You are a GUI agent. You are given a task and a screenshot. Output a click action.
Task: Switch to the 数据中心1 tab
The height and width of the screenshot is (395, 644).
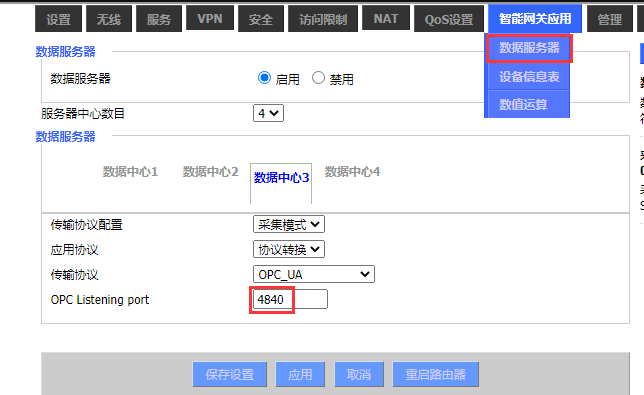click(130, 172)
